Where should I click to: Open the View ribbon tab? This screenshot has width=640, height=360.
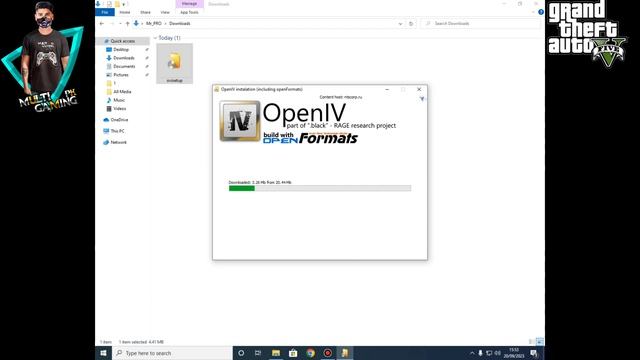pyautogui.click(x=165, y=12)
